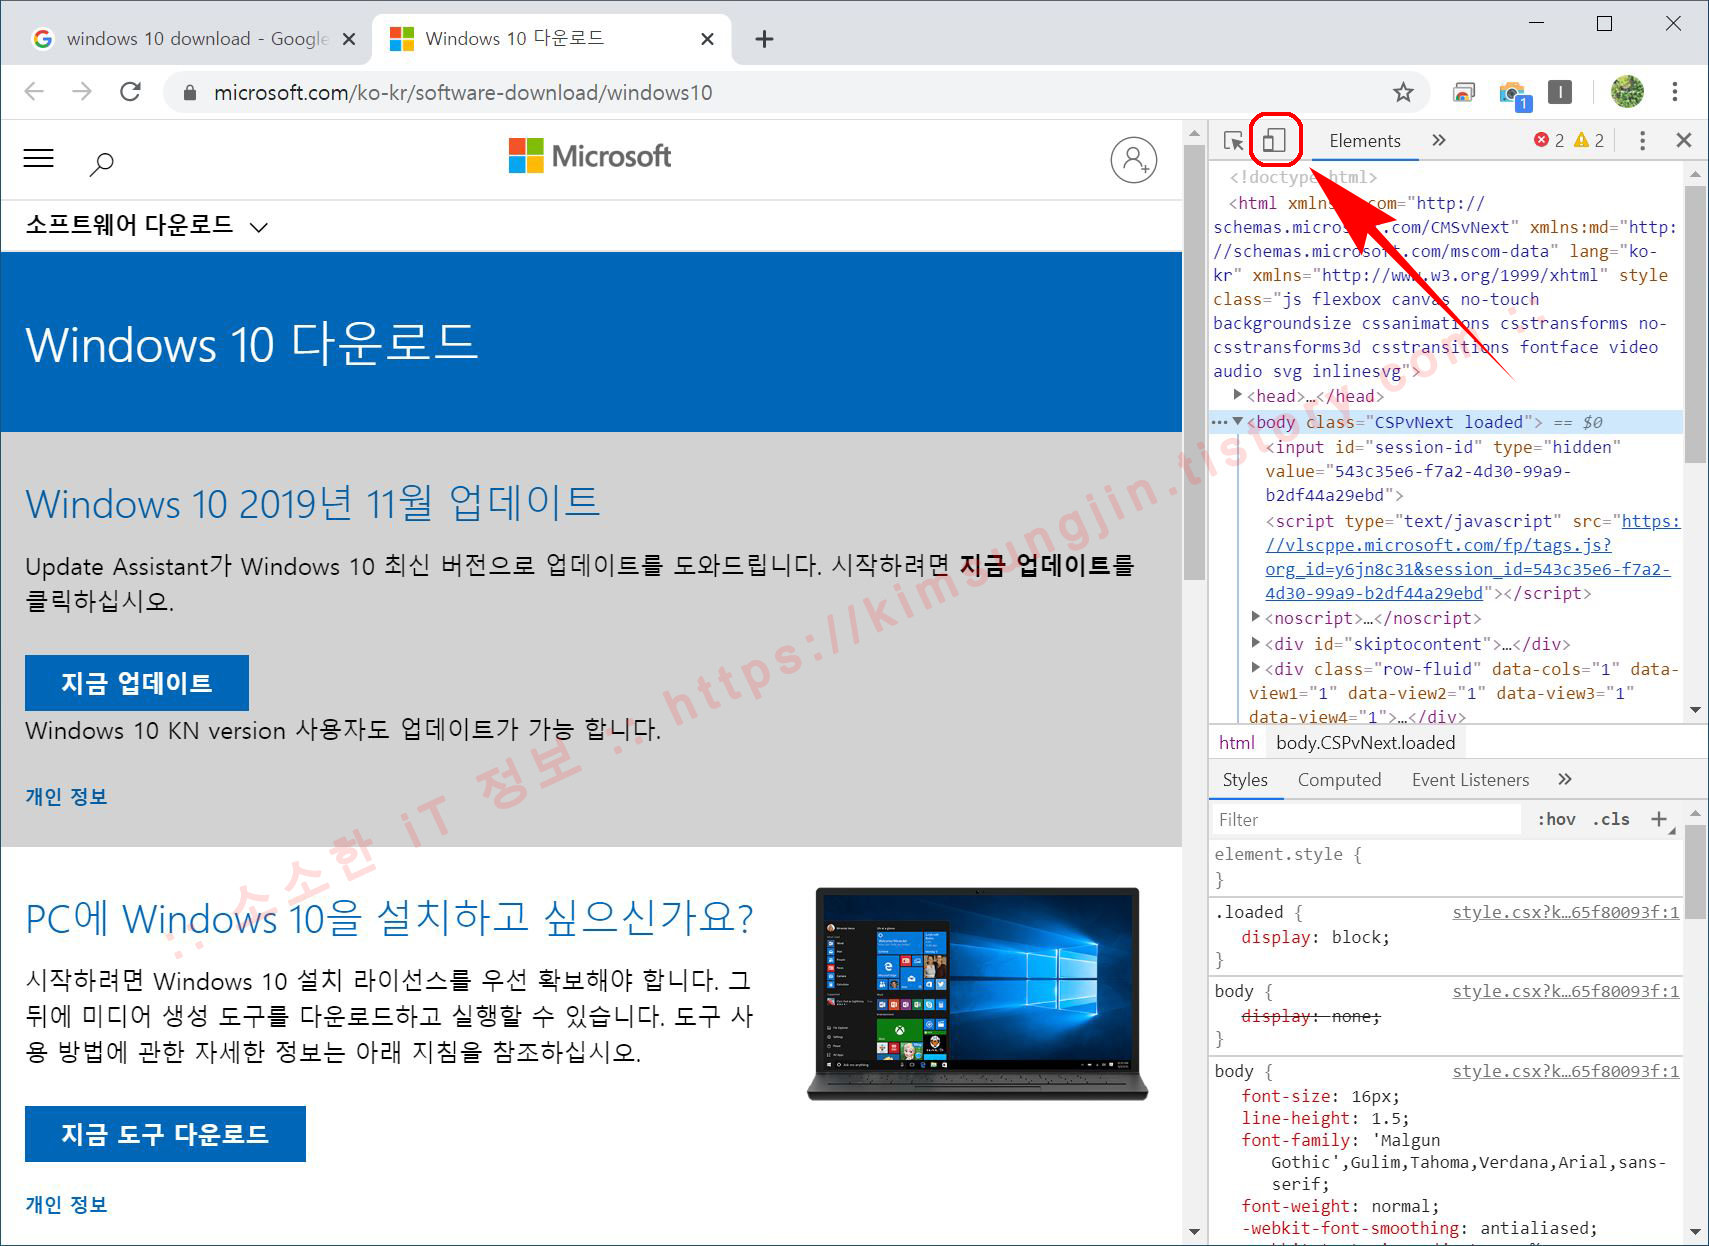This screenshot has width=1709, height=1246.
Task: Open style.csx link for body display rule
Action: point(1565,991)
